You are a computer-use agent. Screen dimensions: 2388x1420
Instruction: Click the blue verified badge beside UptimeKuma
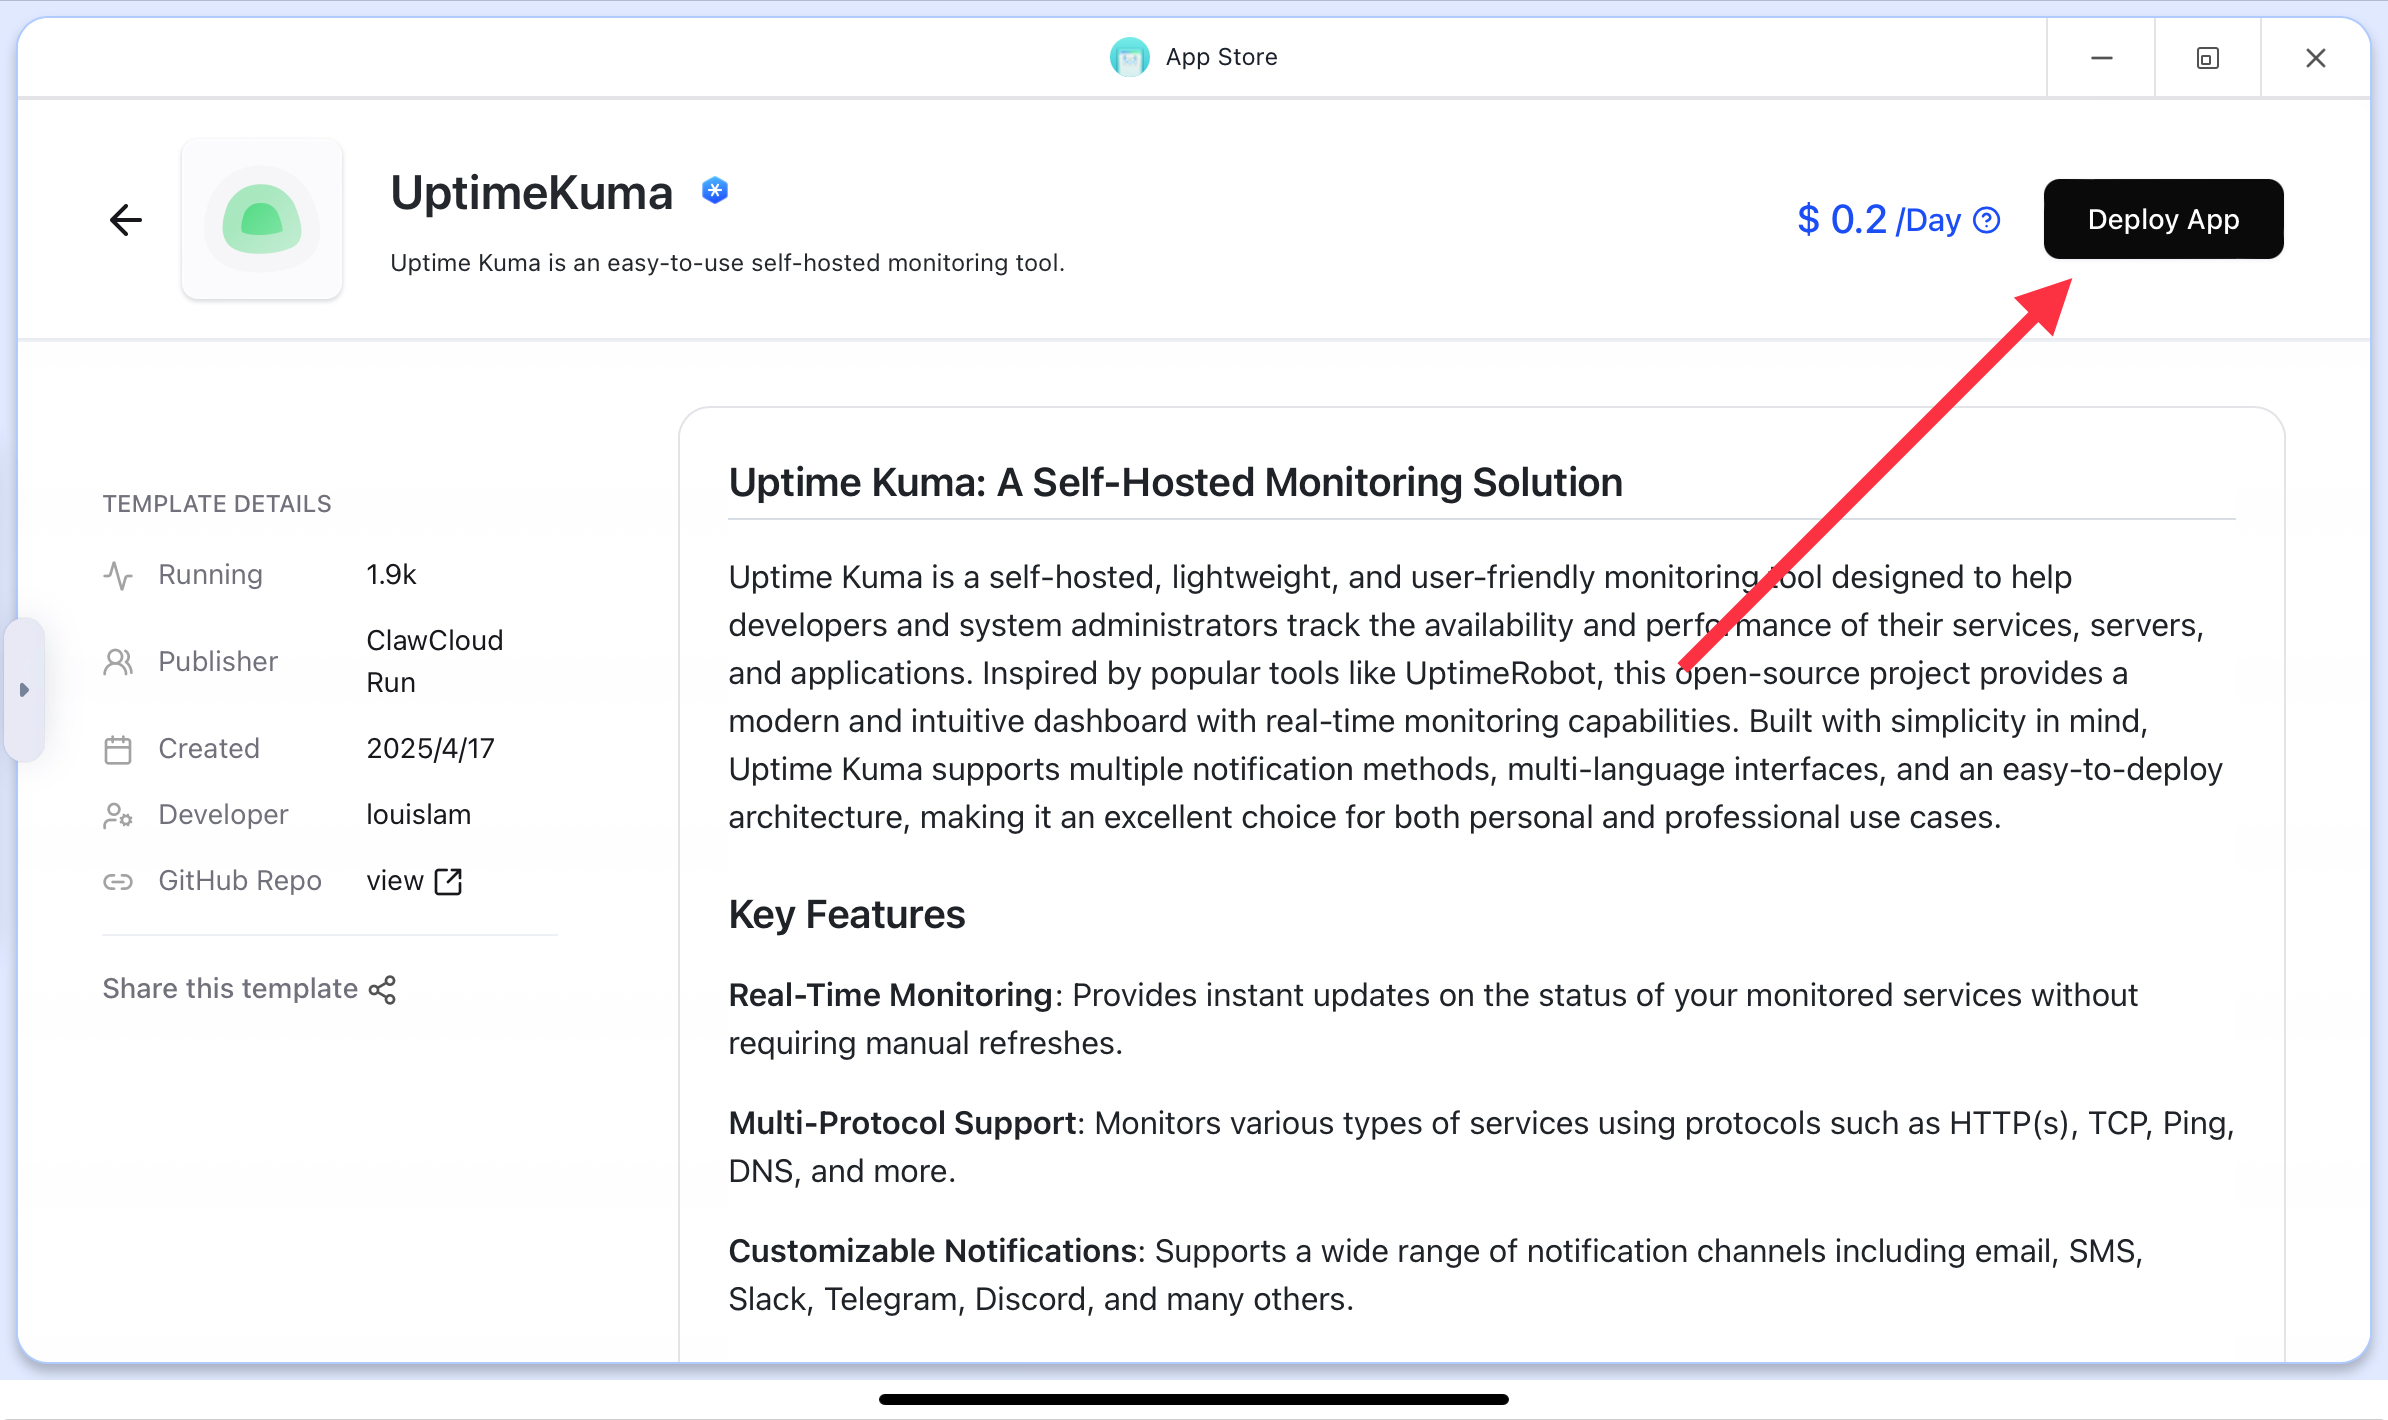pyautogui.click(x=715, y=190)
